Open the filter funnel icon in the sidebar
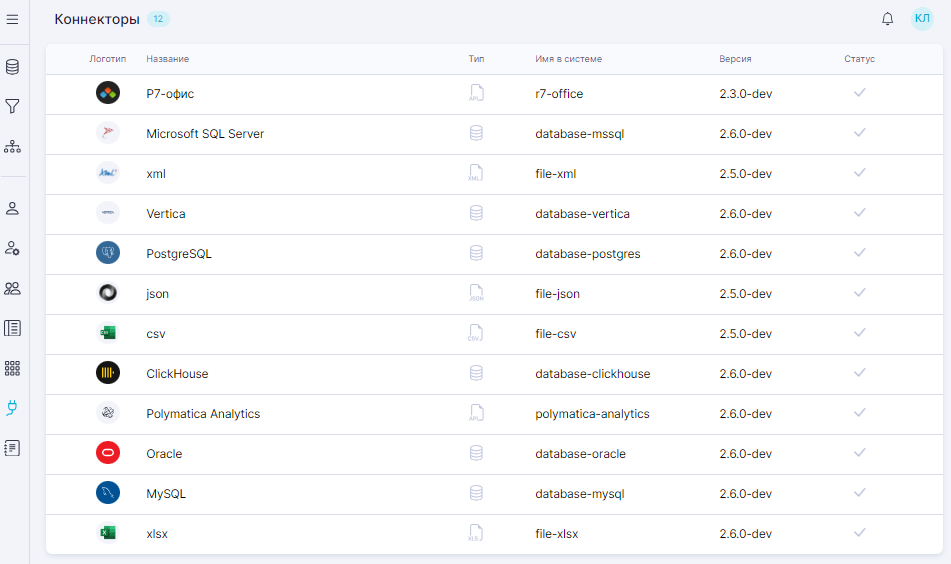 [13, 106]
